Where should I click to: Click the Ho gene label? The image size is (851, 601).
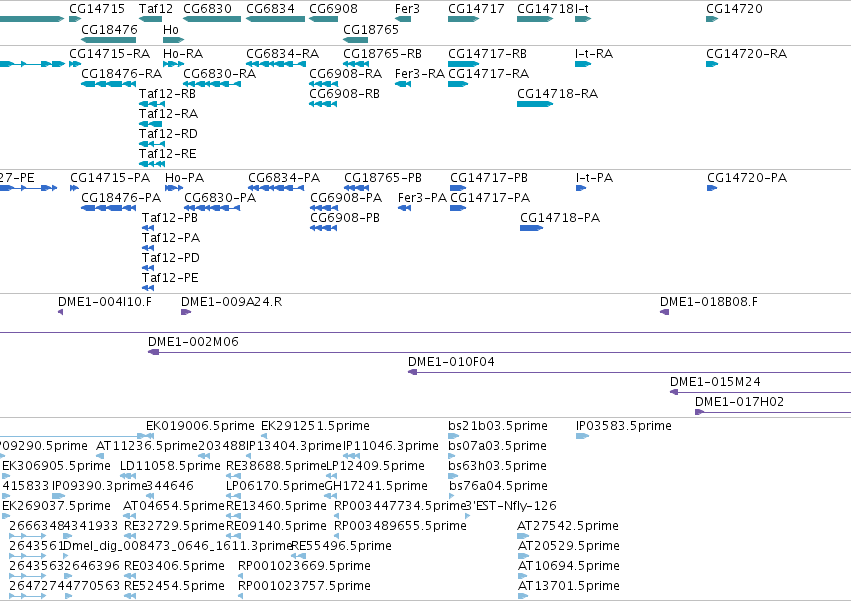tap(170, 29)
